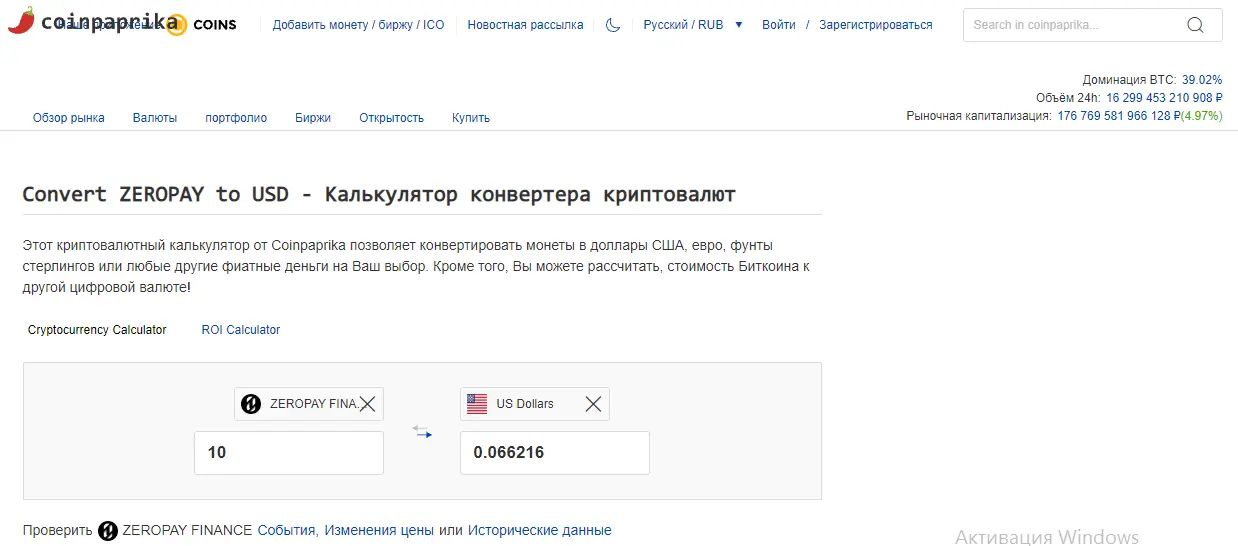Open the ZEROPAY FINANCE currency selector
The image size is (1238, 546).
point(309,404)
